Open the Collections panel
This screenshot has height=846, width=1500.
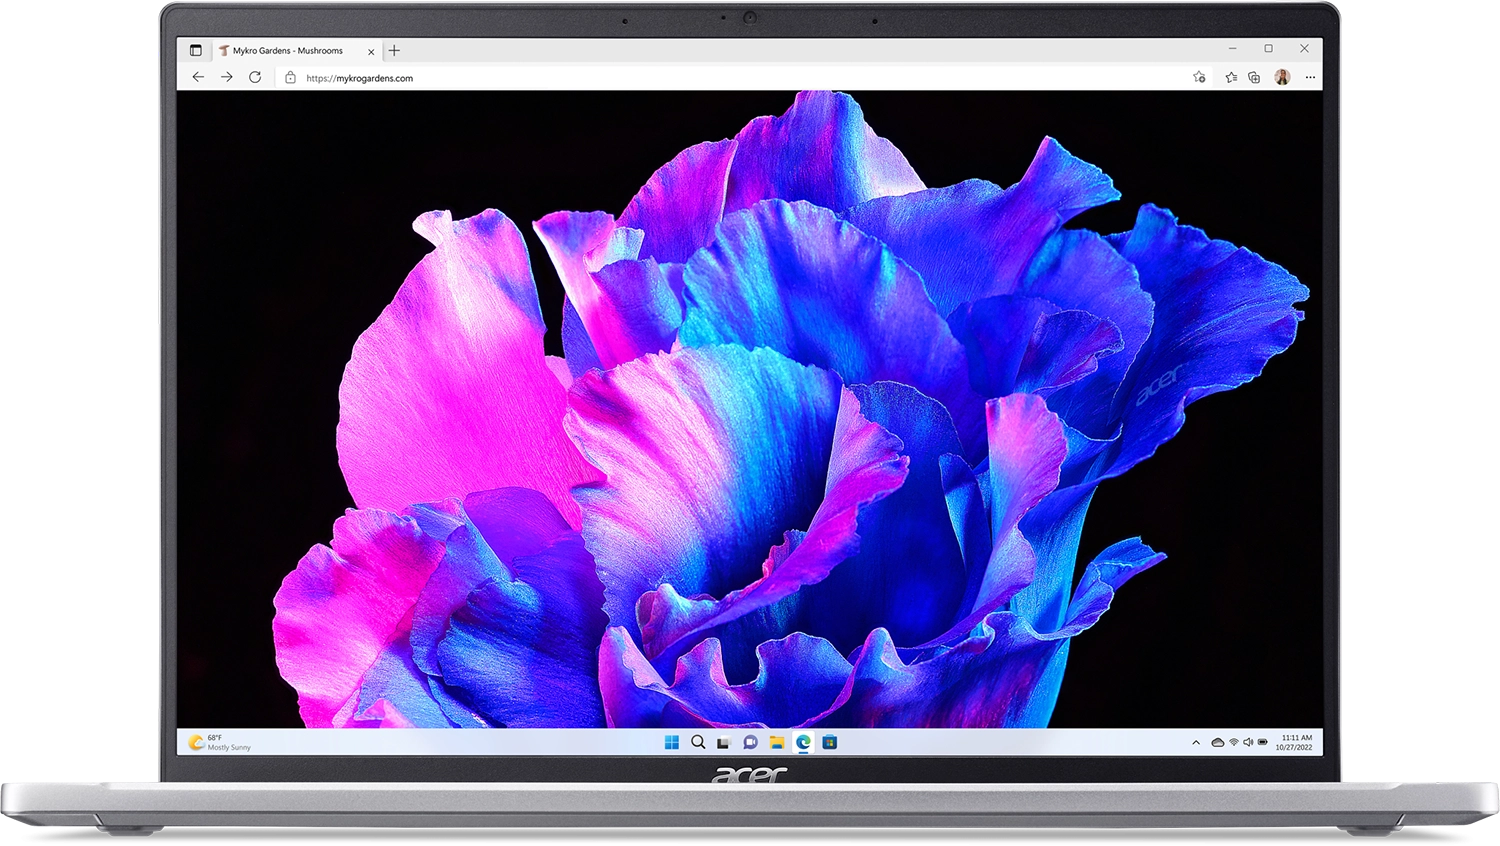pos(1254,77)
